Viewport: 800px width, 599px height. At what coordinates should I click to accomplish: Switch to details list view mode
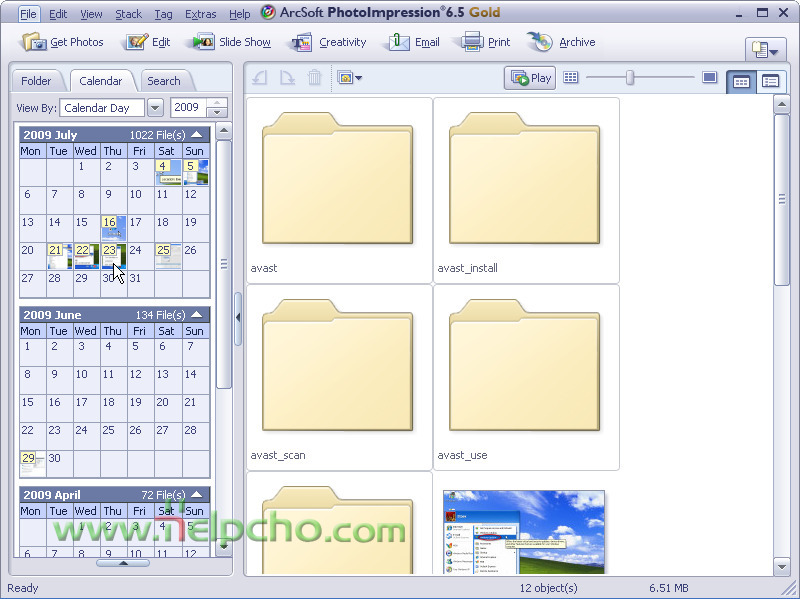(x=770, y=81)
